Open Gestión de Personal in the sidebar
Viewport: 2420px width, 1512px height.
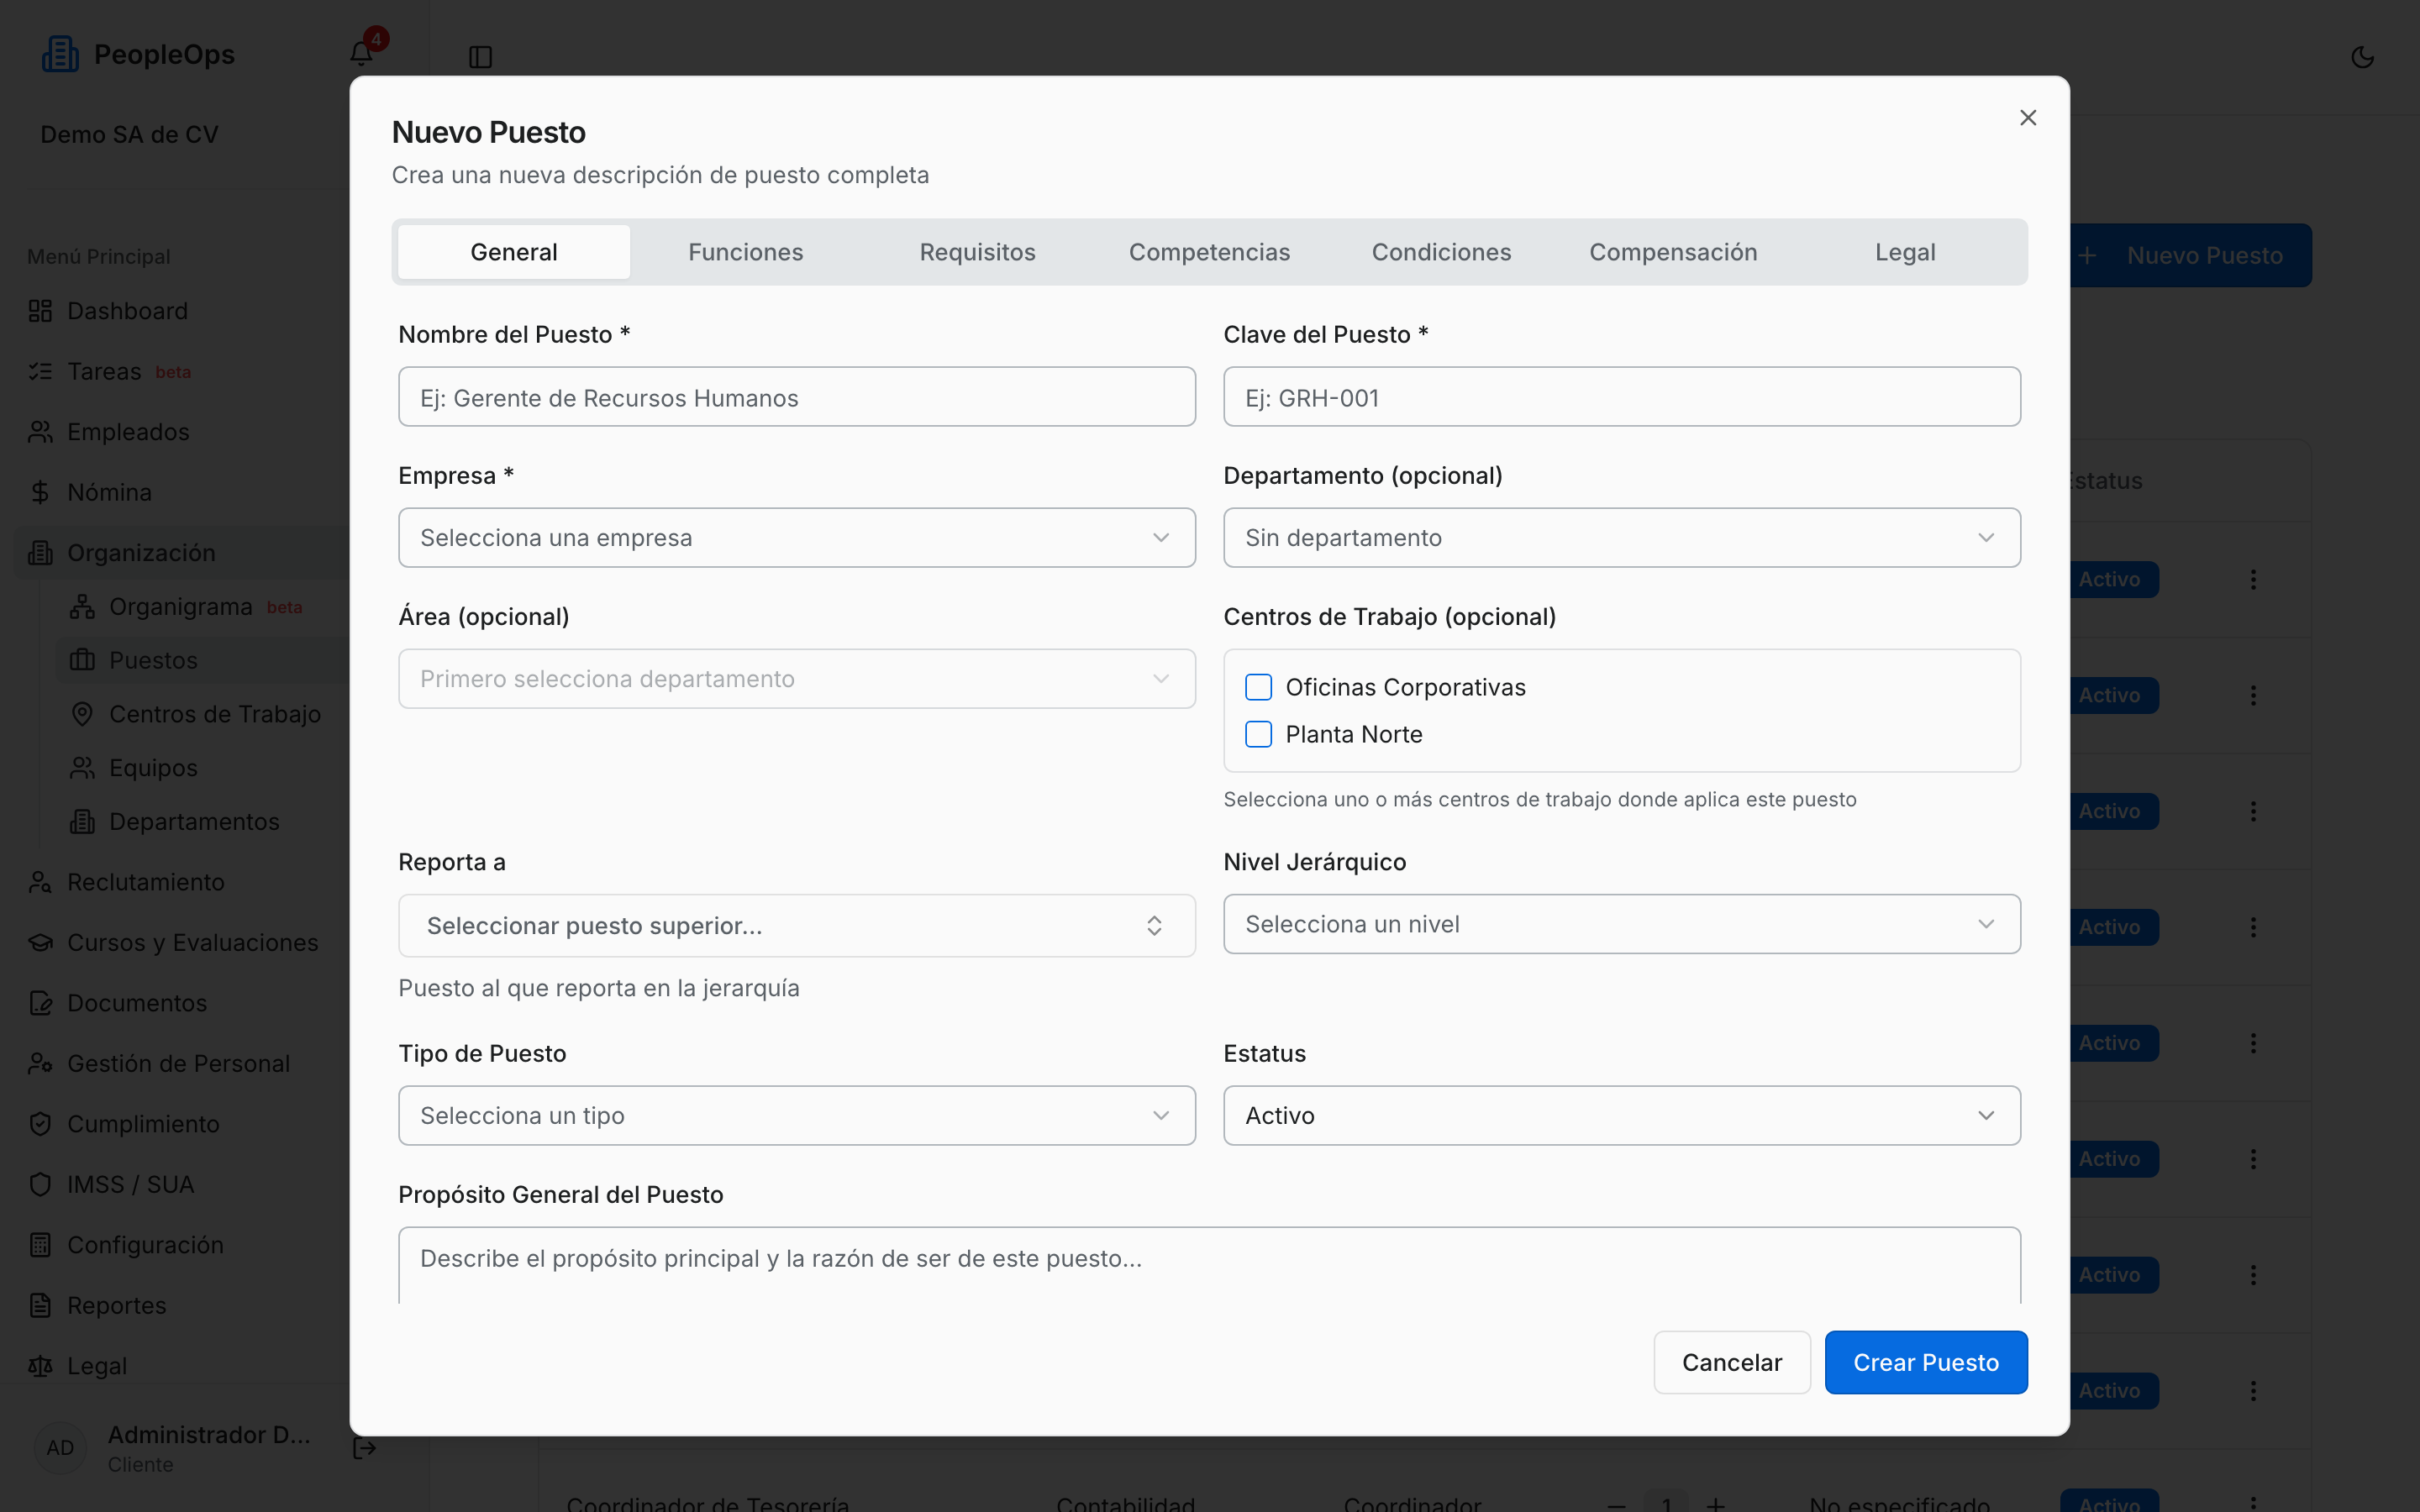tap(178, 1063)
